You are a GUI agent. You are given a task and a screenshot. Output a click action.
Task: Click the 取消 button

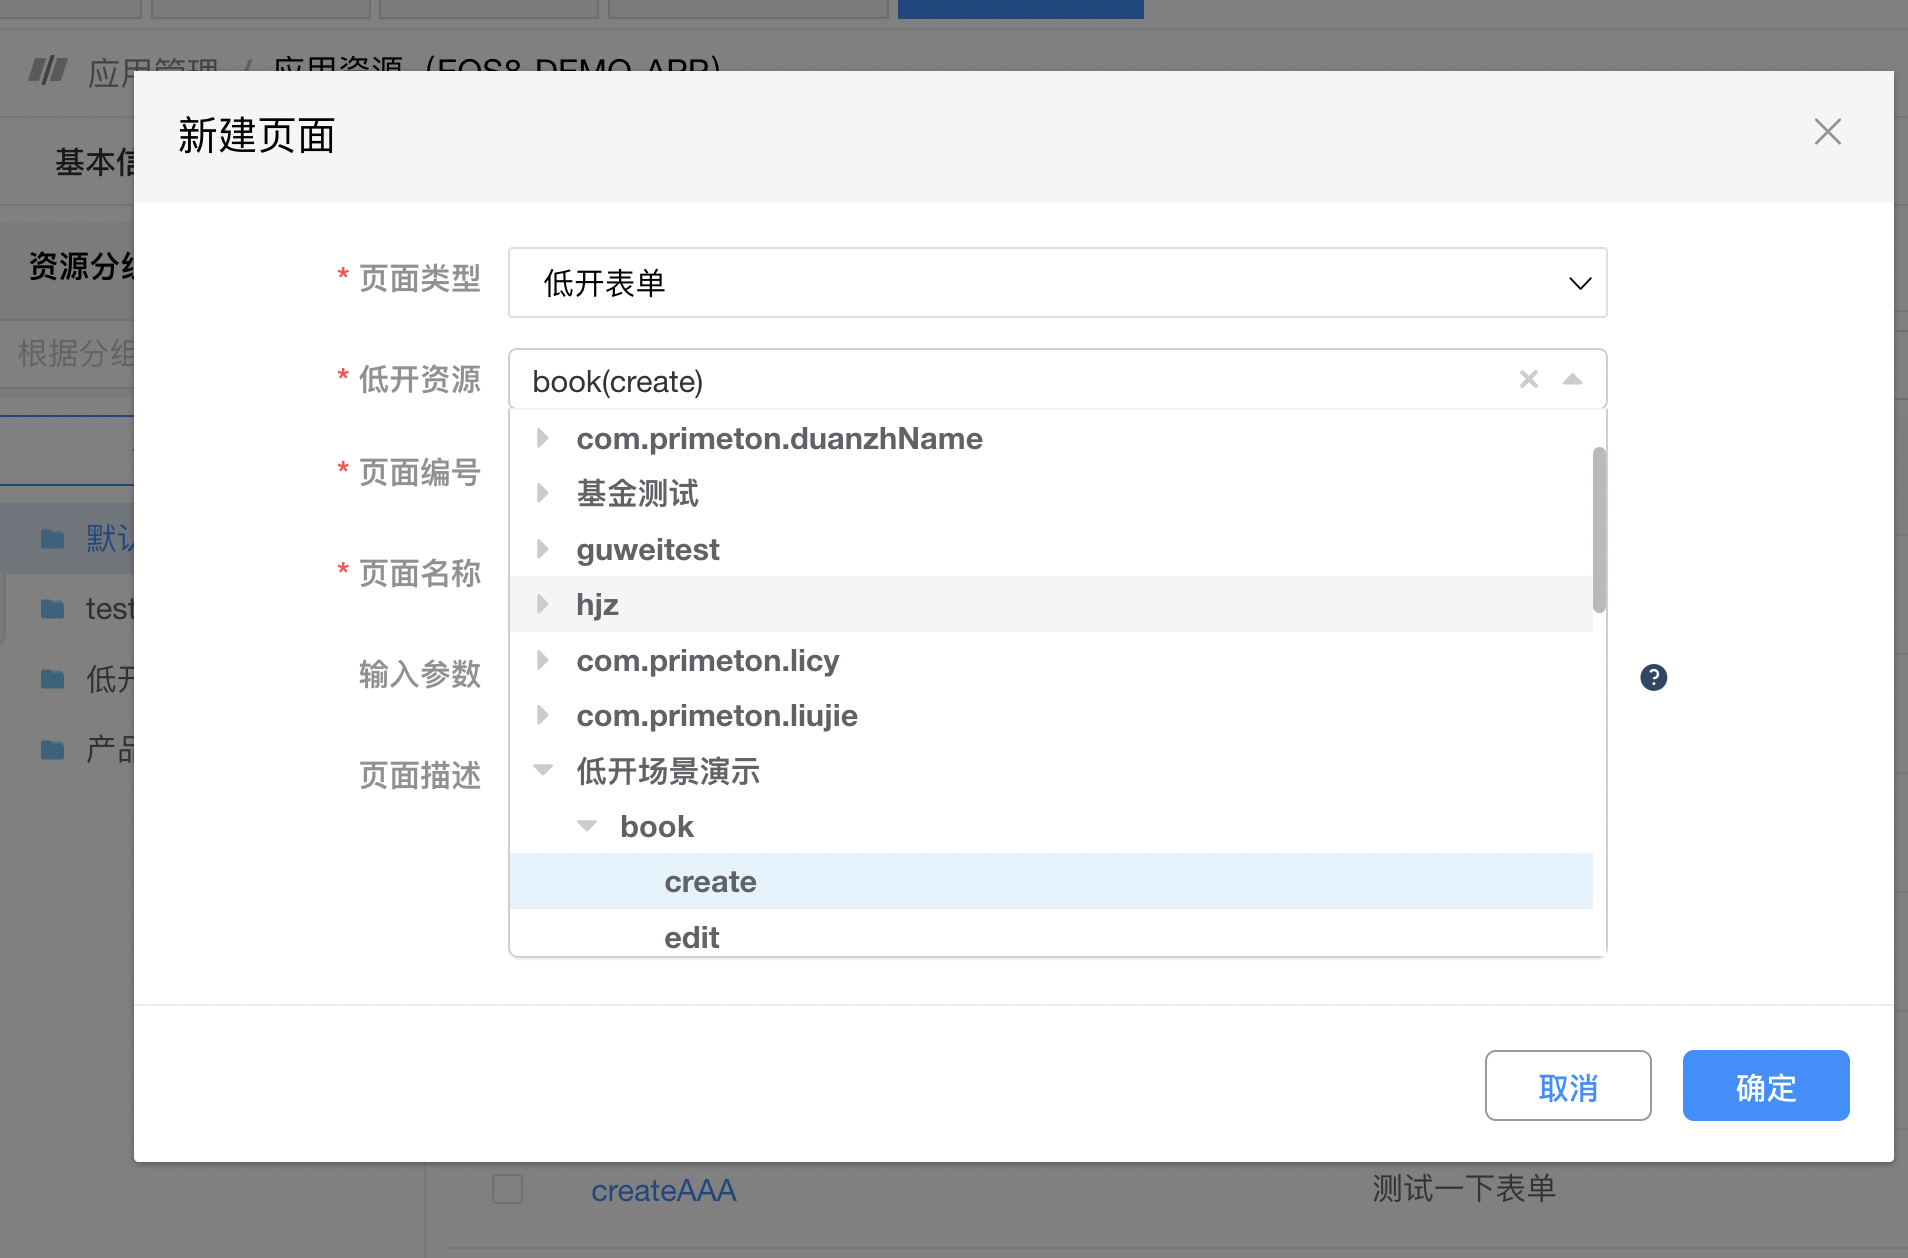(x=1567, y=1086)
